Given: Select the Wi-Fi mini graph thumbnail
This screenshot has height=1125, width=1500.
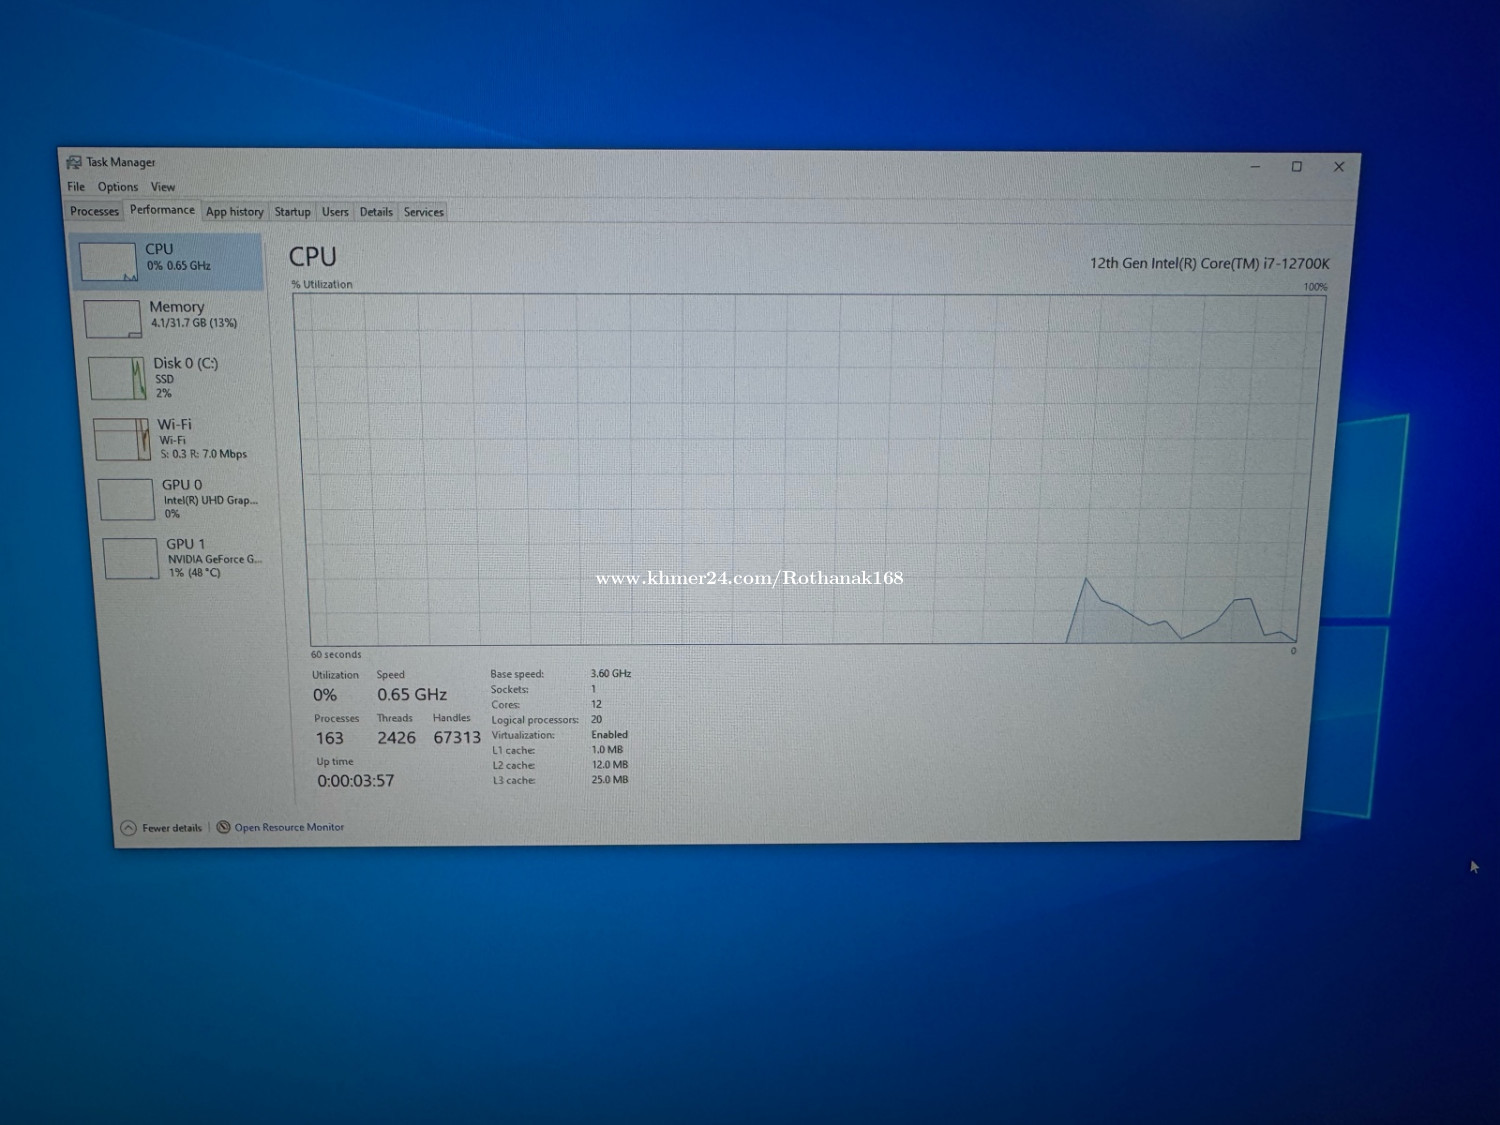Looking at the screenshot, I should [x=121, y=440].
